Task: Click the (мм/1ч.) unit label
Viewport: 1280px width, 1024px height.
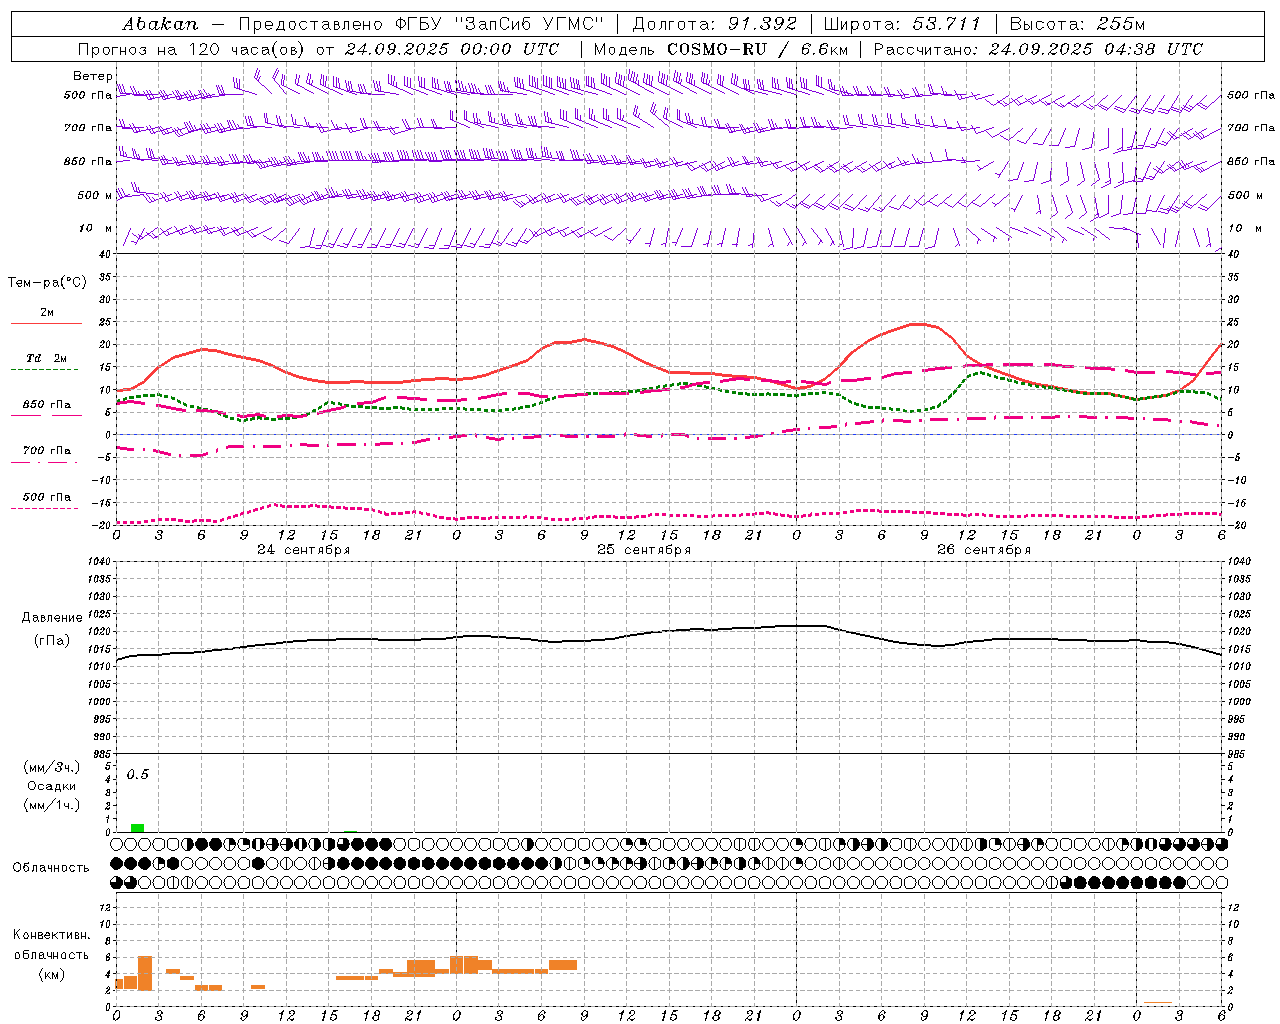Action: coord(51,805)
